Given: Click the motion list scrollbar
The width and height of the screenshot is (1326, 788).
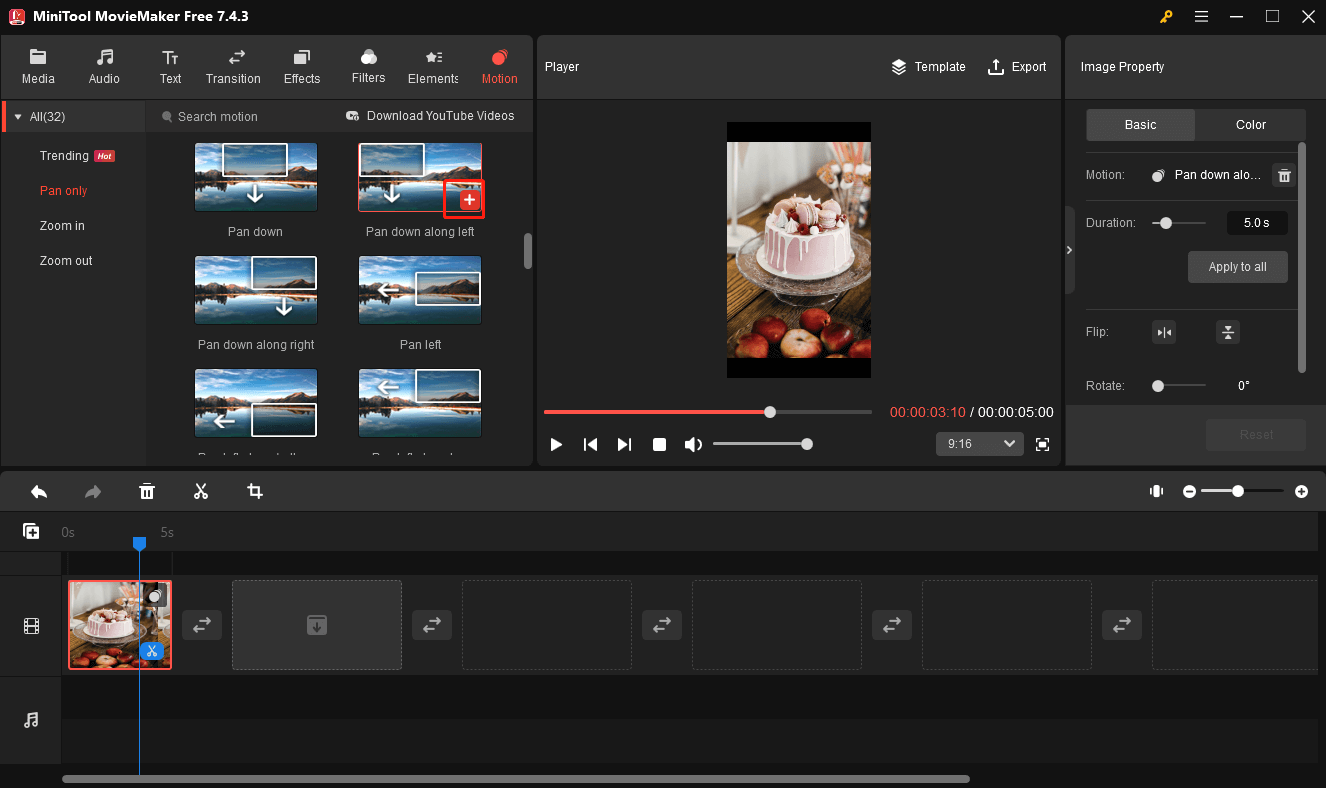Looking at the screenshot, I should (x=528, y=251).
